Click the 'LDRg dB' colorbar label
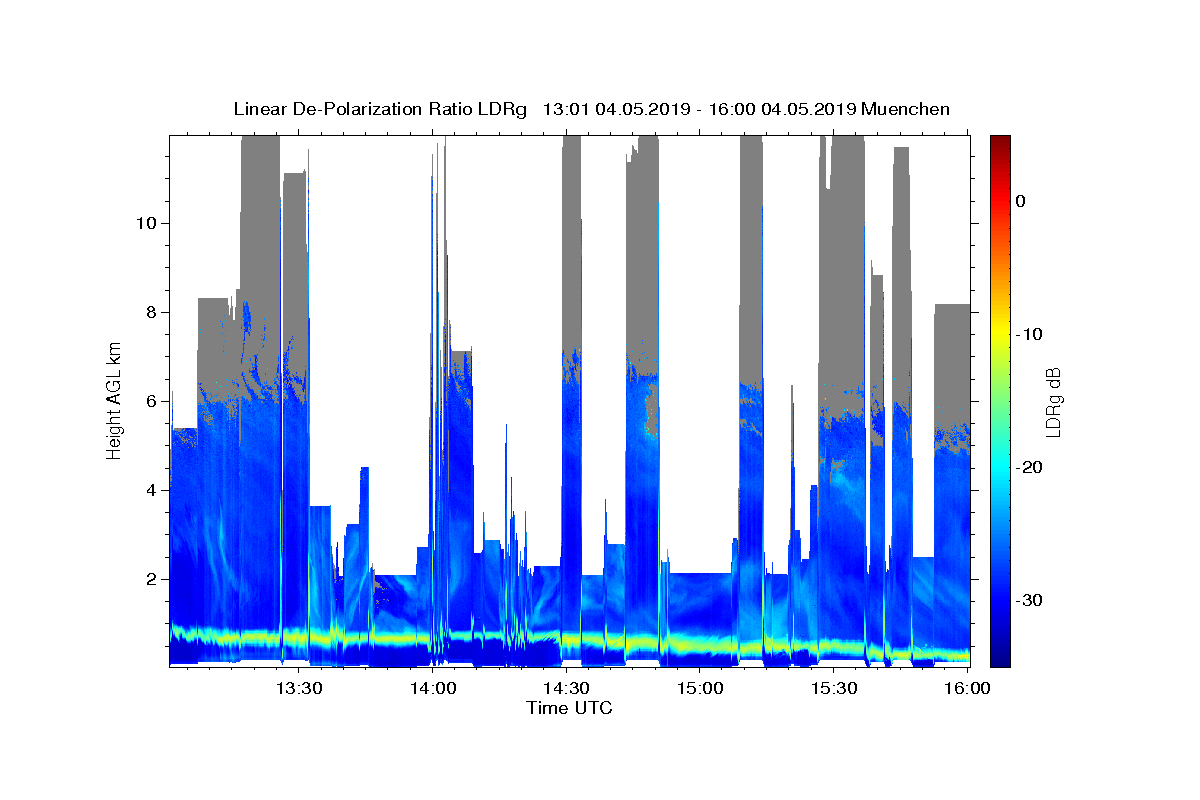The width and height of the screenshot is (1200, 800). click(1052, 402)
